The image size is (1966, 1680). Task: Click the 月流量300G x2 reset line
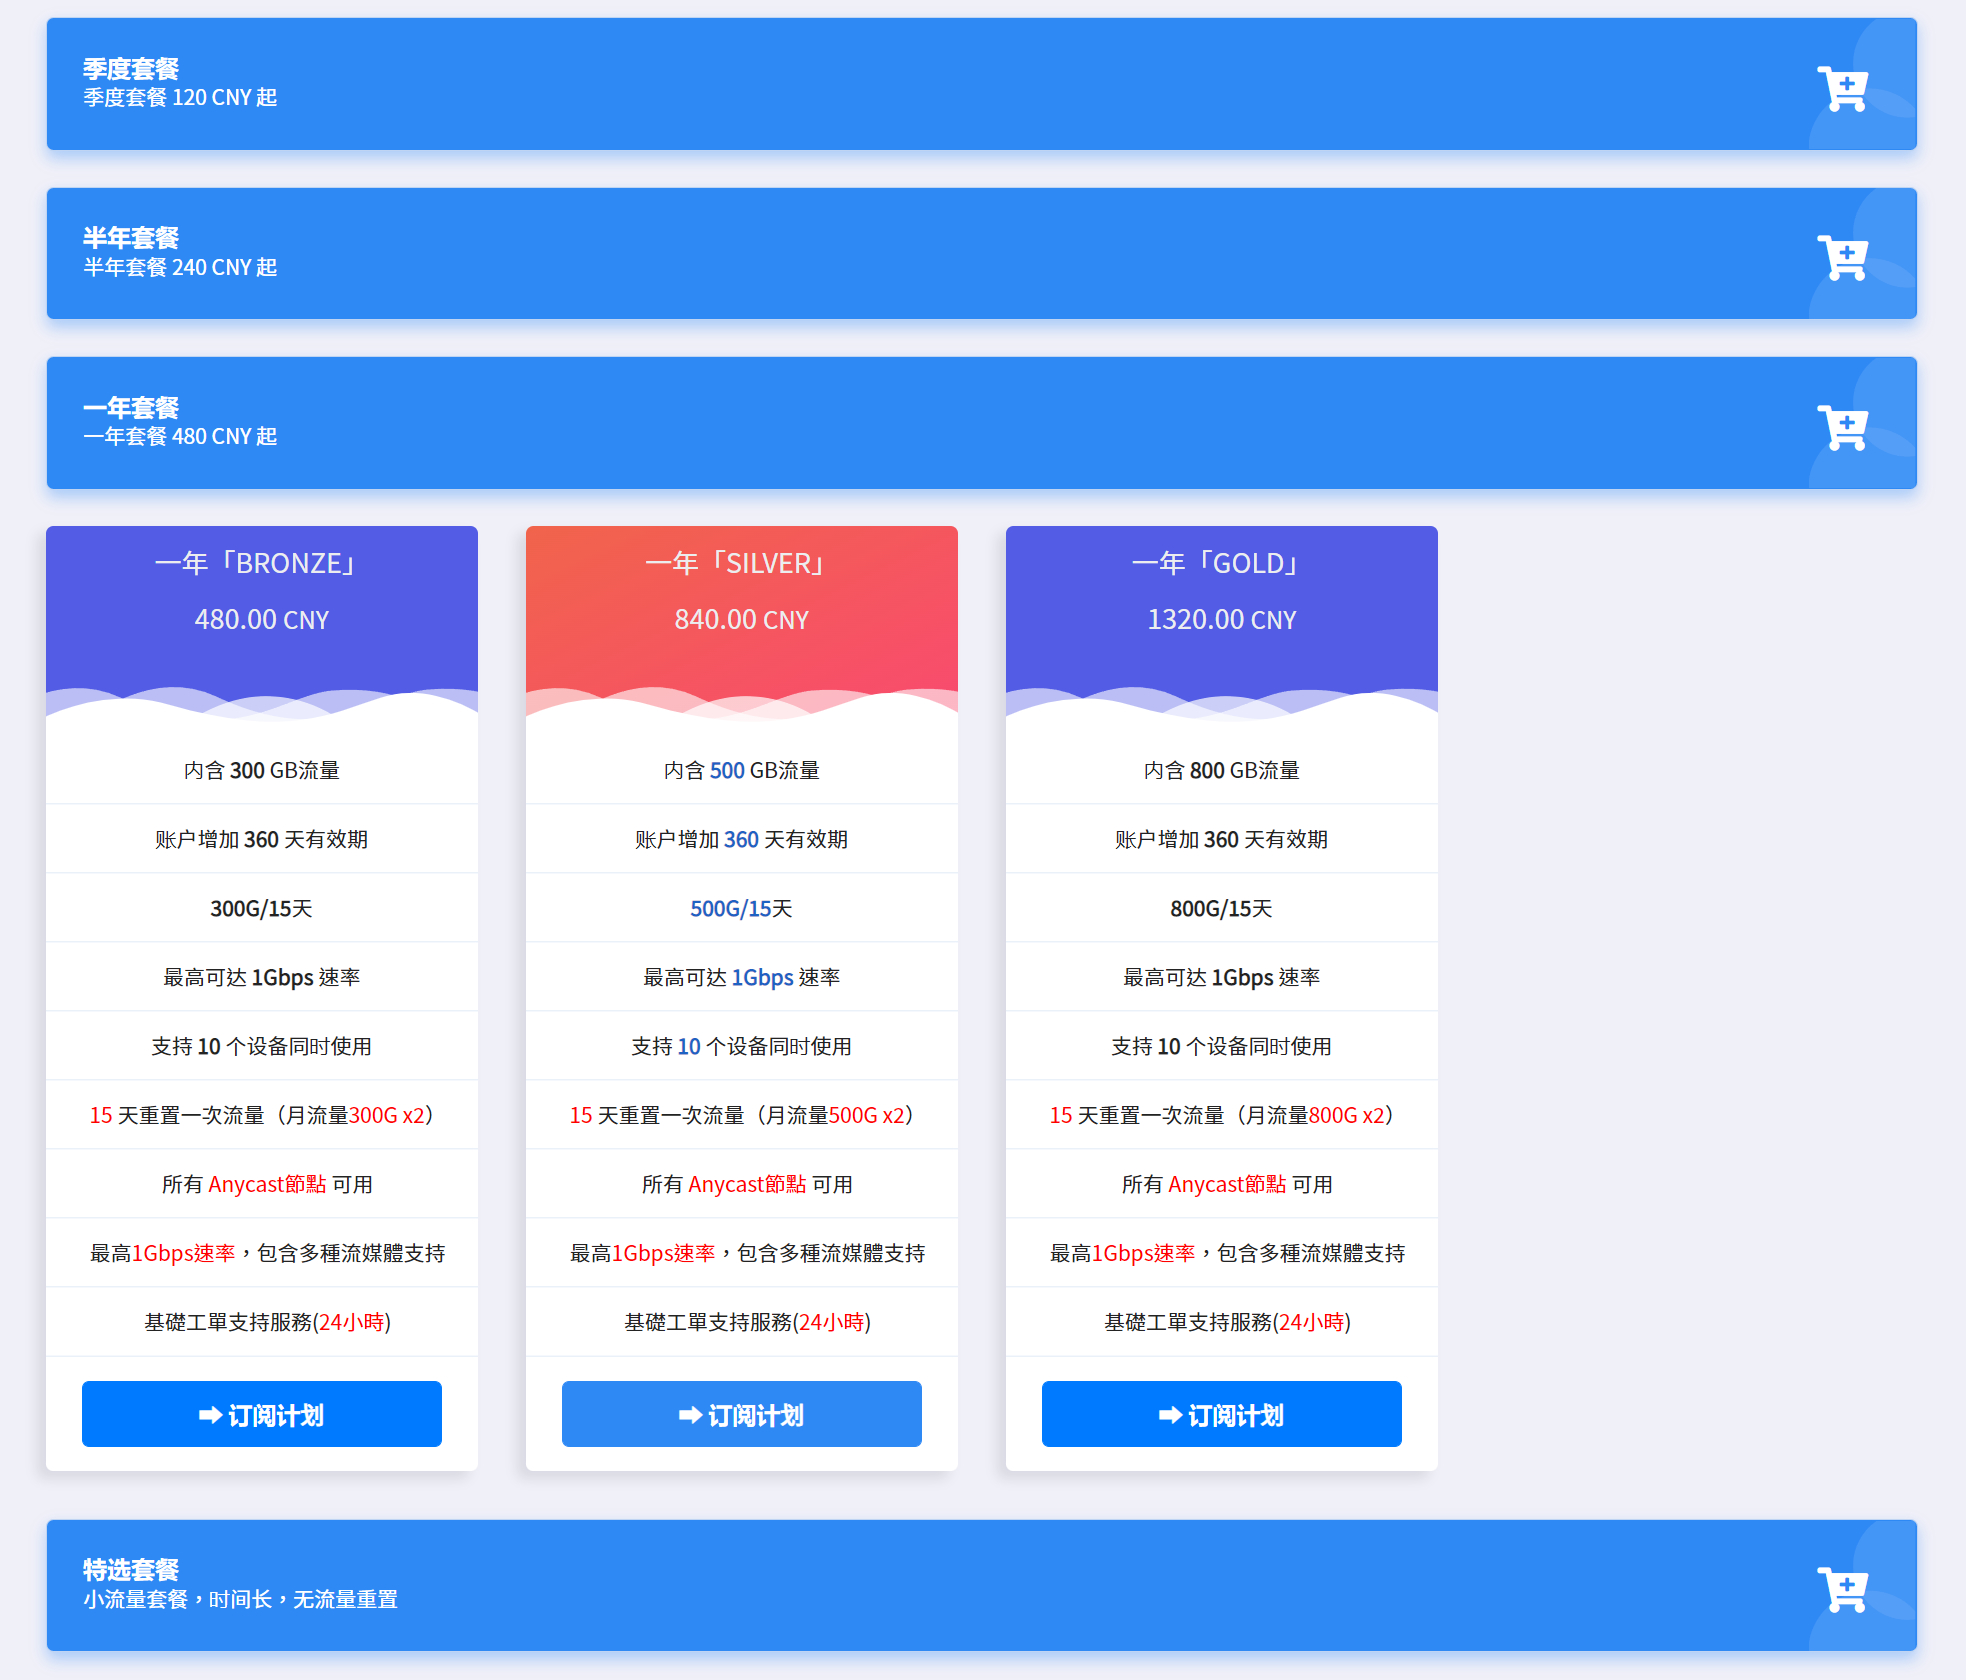262,1115
